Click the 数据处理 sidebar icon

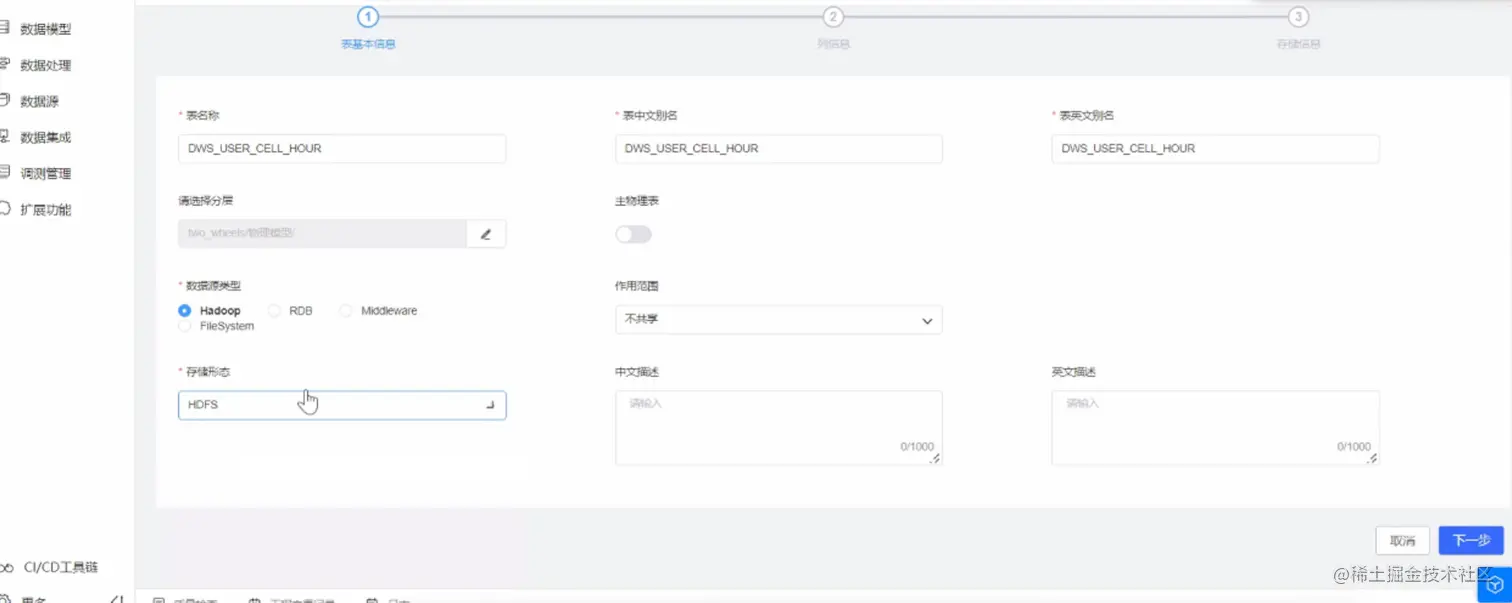(5, 64)
